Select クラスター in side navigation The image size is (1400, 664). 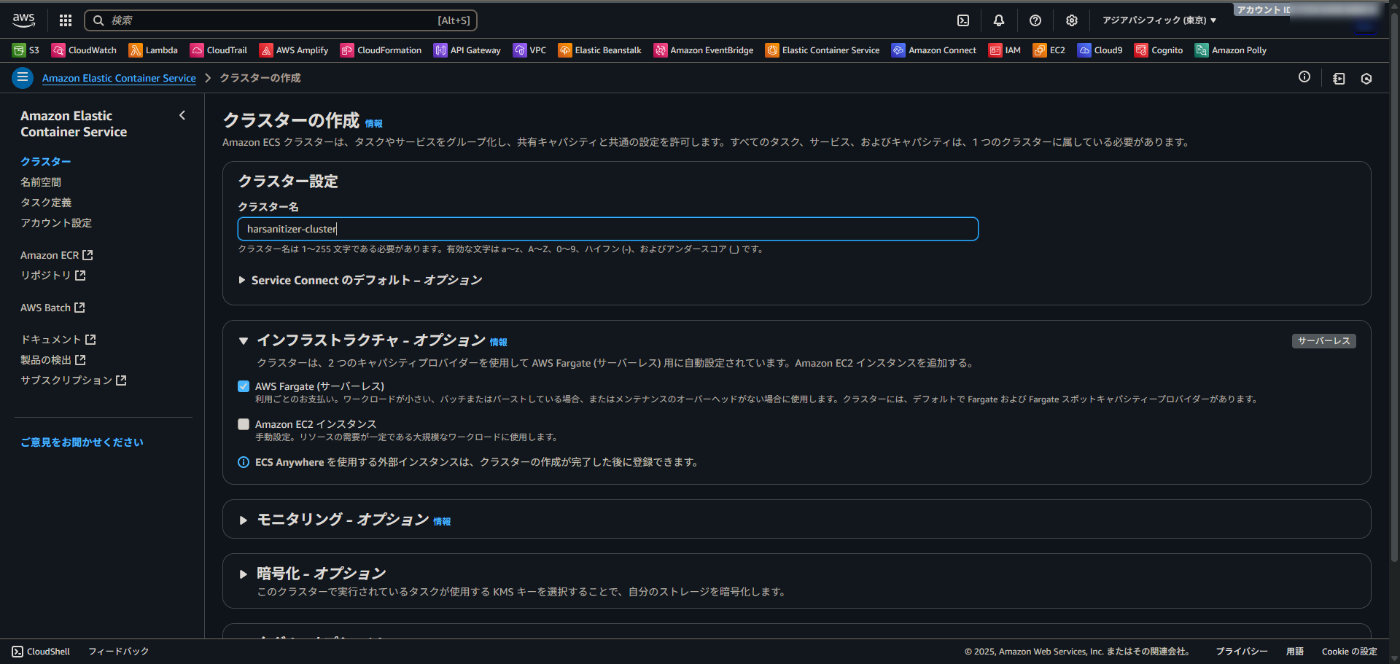pyautogui.click(x=46, y=161)
